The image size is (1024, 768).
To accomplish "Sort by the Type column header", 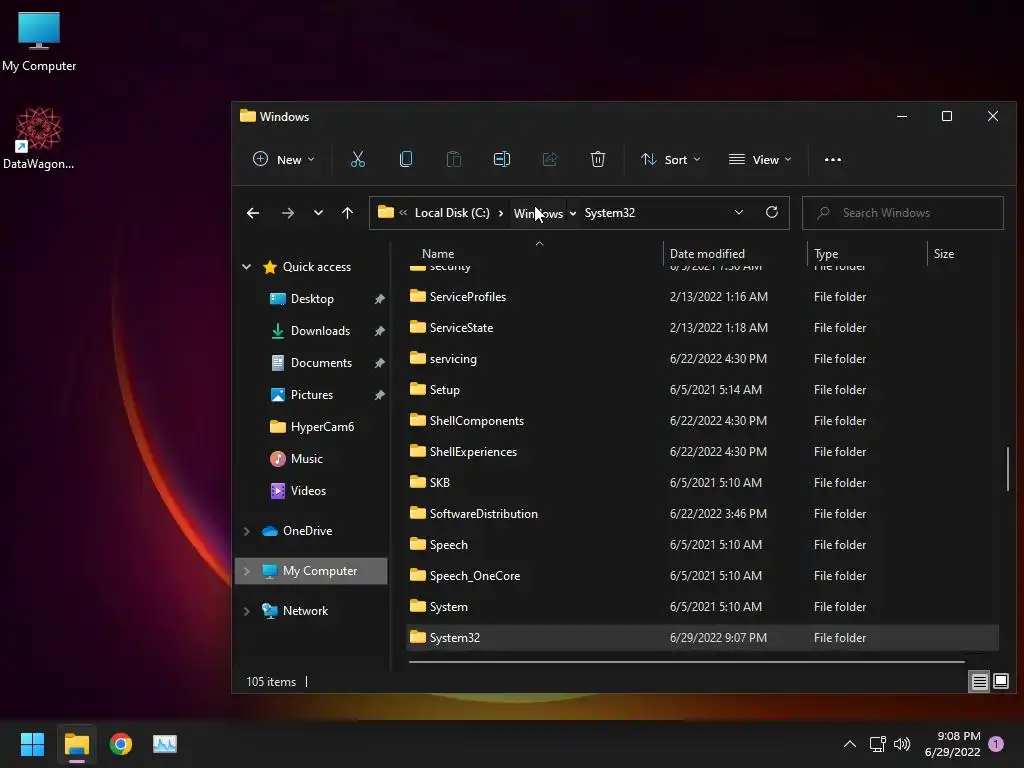I will point(825,253).
